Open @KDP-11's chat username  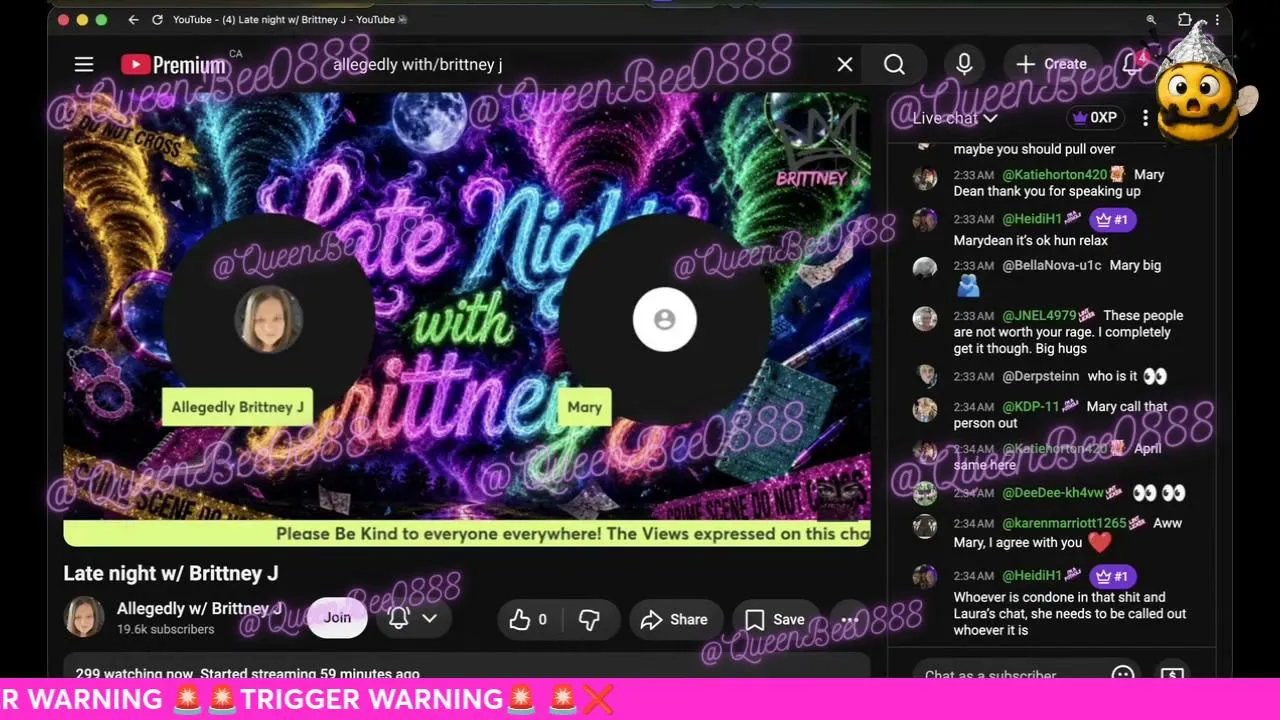tap(1030, 407)
